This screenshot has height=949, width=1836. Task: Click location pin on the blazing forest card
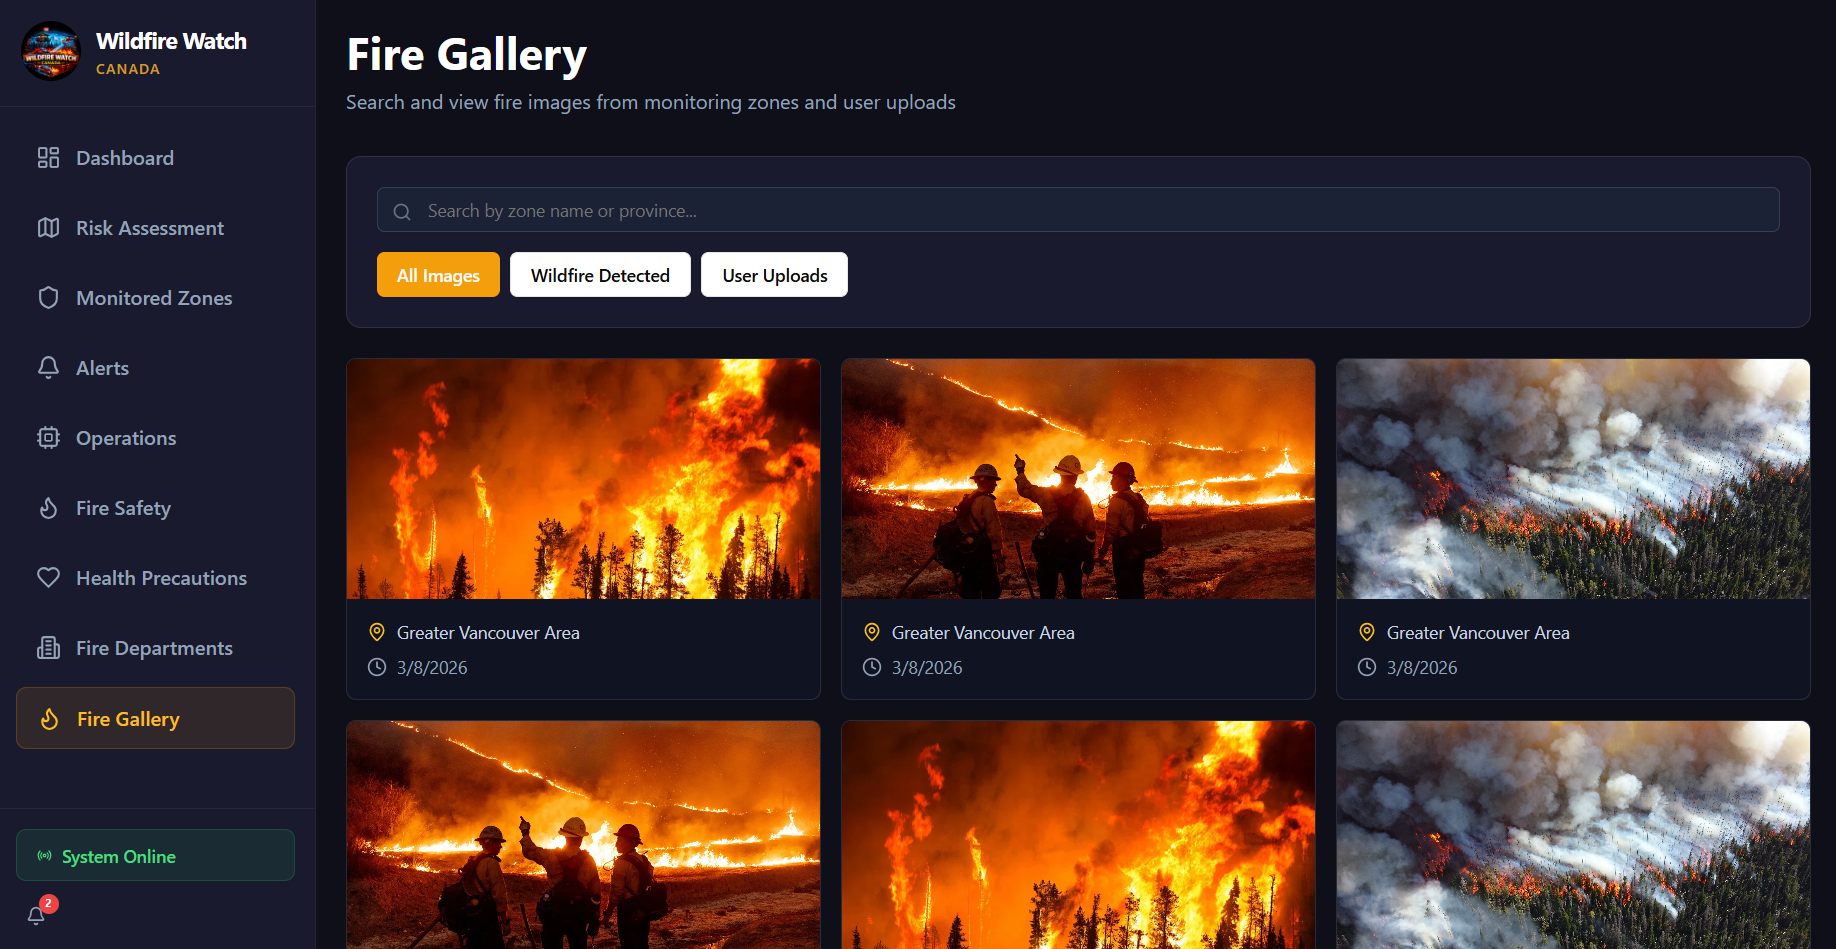[377, 632]
